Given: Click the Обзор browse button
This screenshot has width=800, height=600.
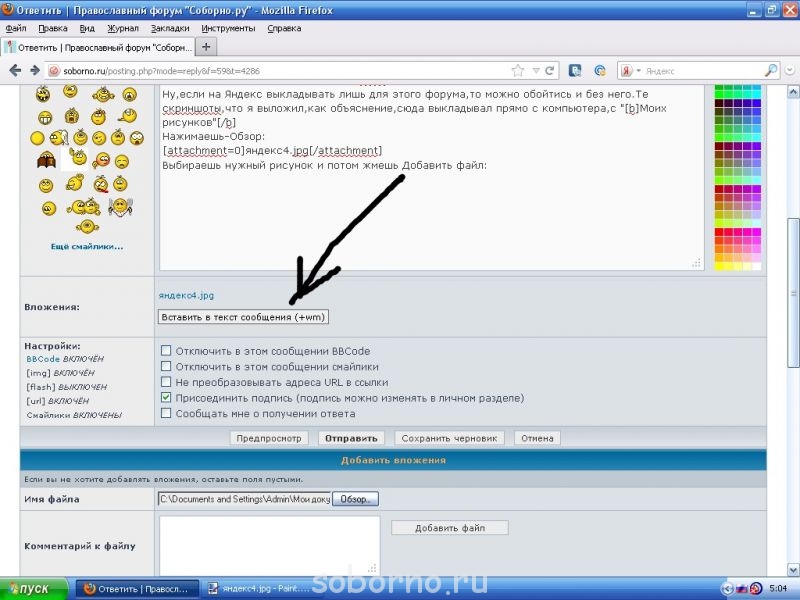Looking at the screenshot, I should pyautogui.click(x=355, y=499).
